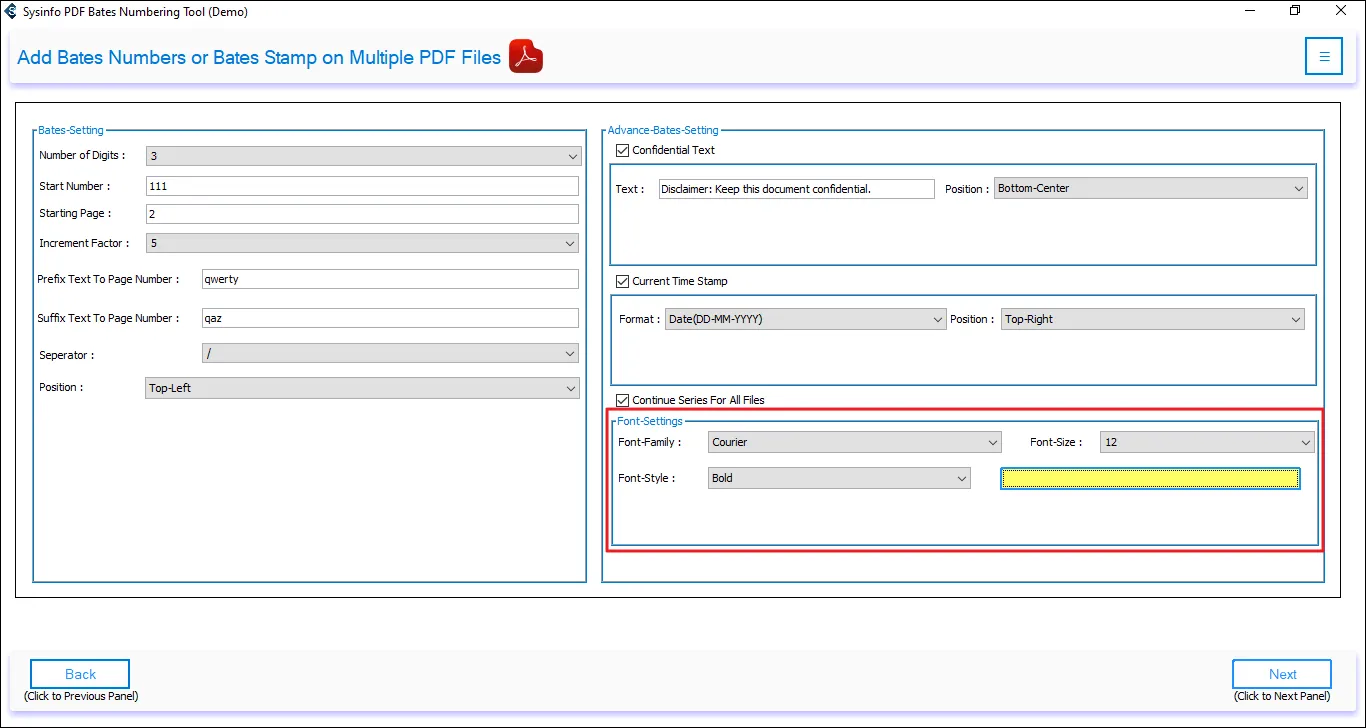This screenshot has width=1366, height=728.
Task: Restore down the application window
Action: [x=1295, y=12]
